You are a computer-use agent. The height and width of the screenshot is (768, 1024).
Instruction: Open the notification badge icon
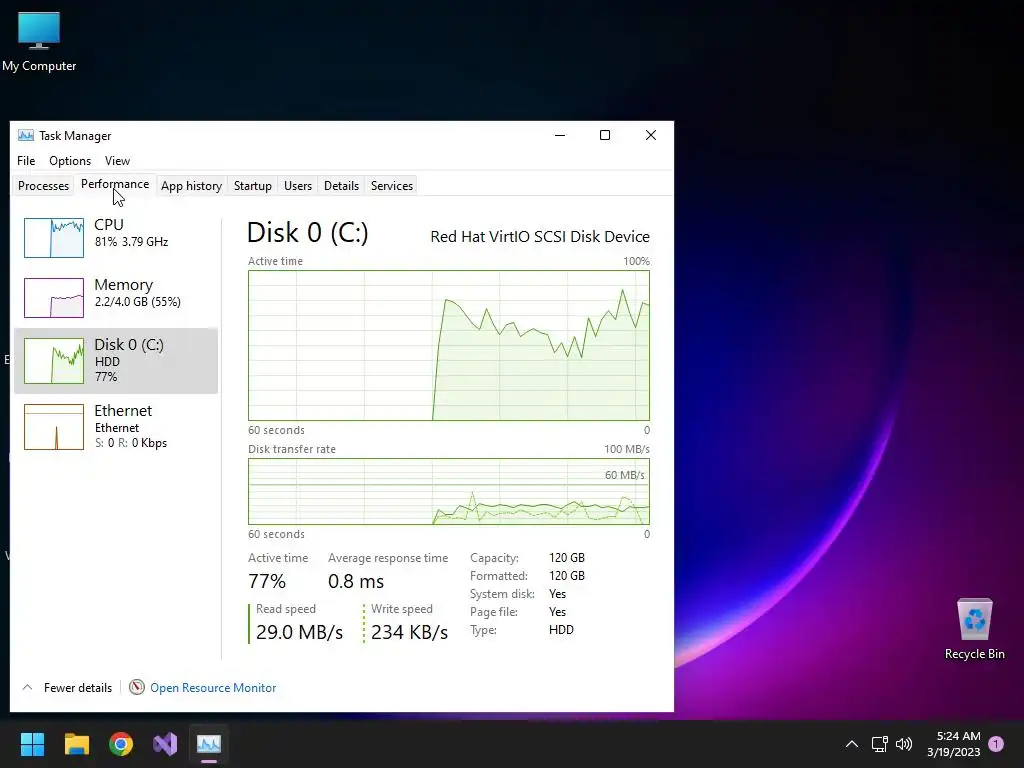pos(996,743)
